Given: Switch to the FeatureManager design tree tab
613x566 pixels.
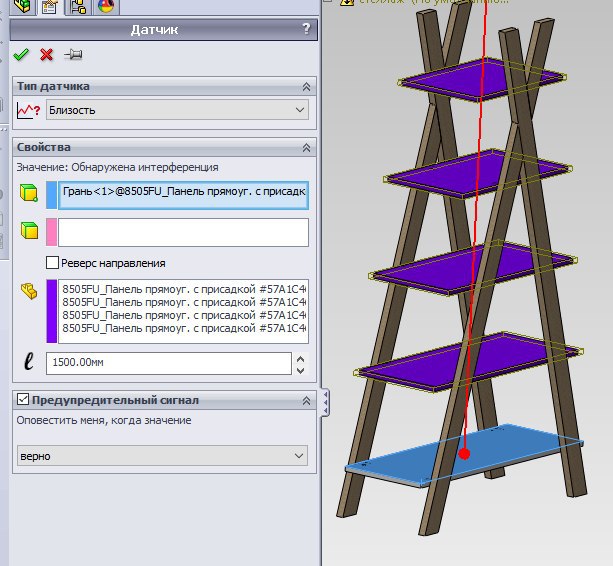Looking at the screenshot, I should pos(20,7).
